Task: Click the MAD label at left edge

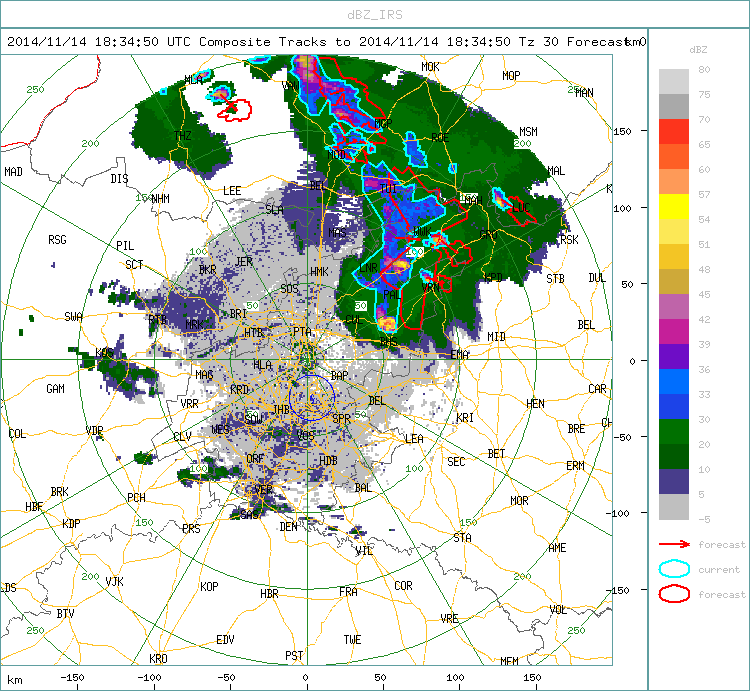Action: pyautogui.click(x=13, y=172)
